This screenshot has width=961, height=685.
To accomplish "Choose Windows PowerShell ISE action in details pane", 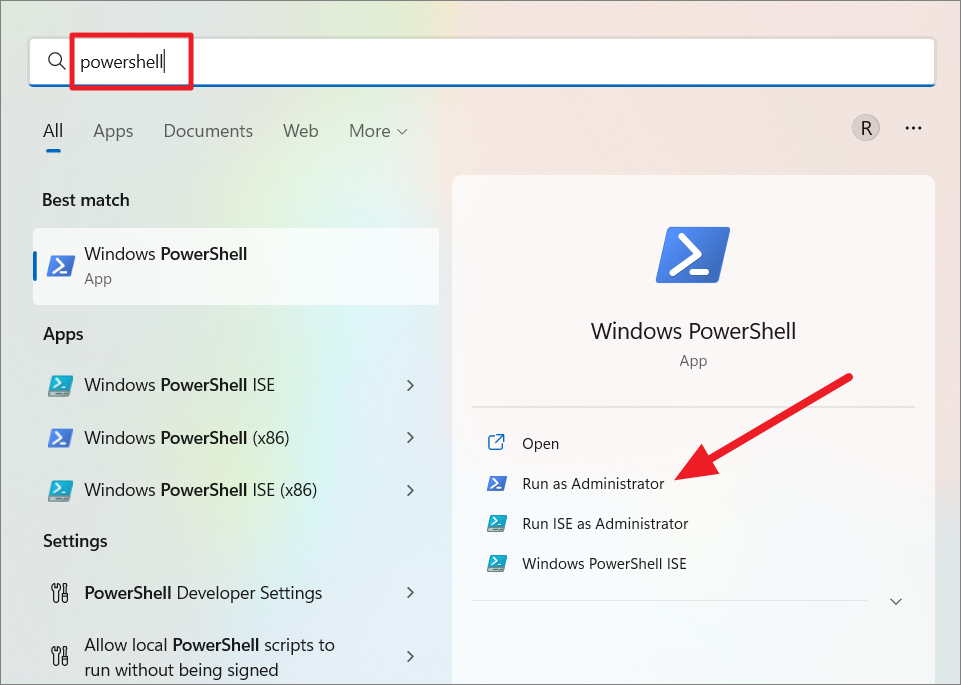I will pyautogui.click(x=604, y=564).
